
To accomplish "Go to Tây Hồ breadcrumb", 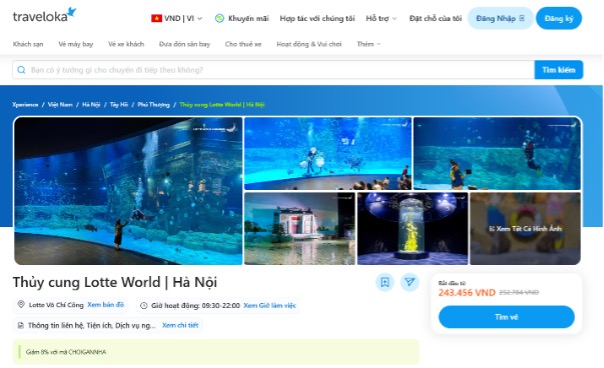I will click(x=119, y=104).
